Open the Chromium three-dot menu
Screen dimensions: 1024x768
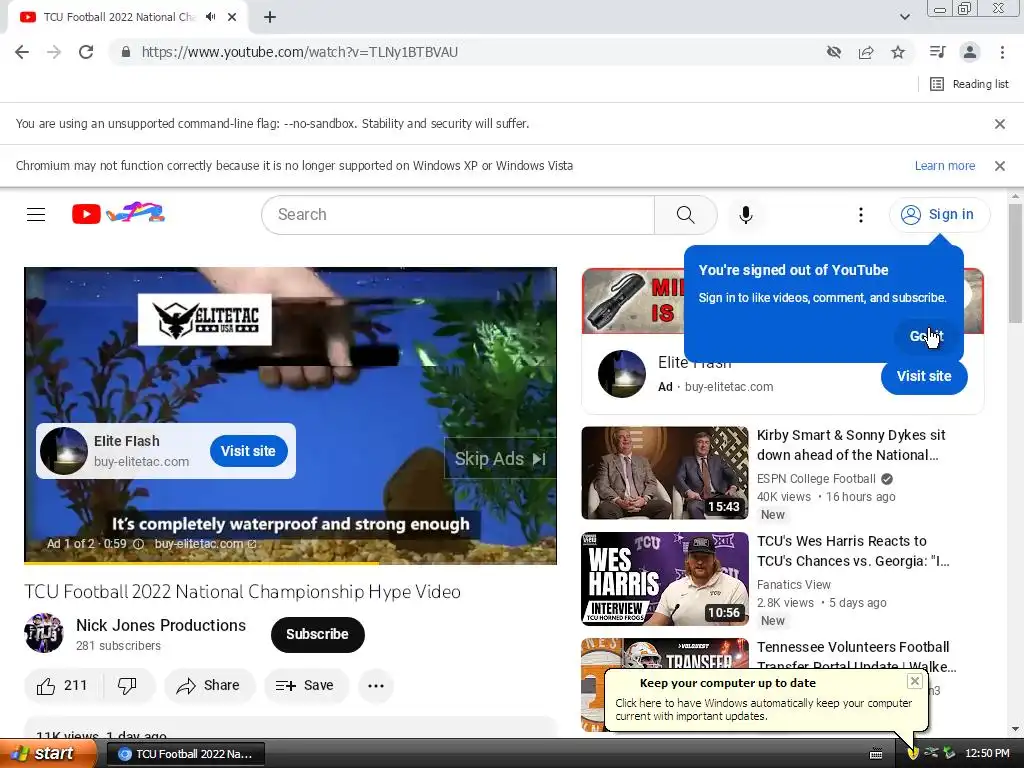(x=1002, y=52)
